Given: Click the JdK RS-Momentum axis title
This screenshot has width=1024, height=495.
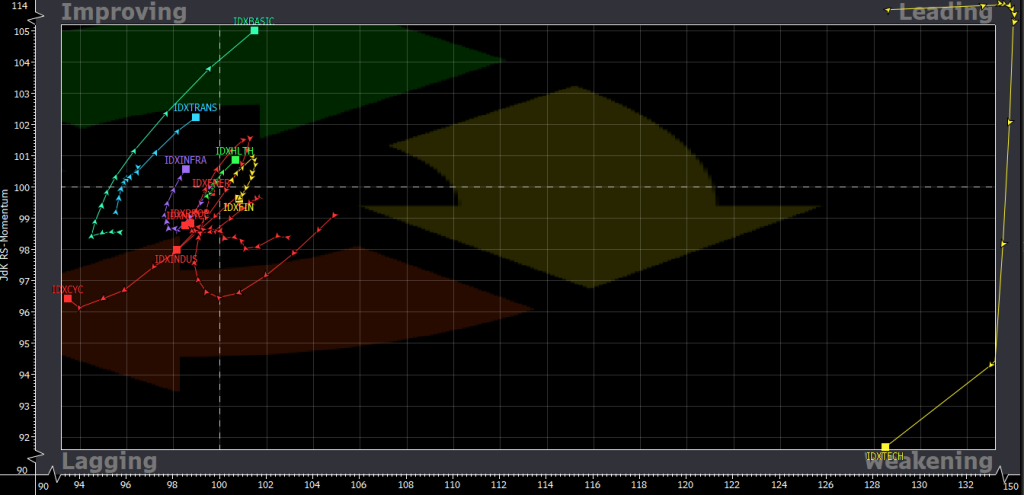Looking at the screenshot, I should click(5, 235).
